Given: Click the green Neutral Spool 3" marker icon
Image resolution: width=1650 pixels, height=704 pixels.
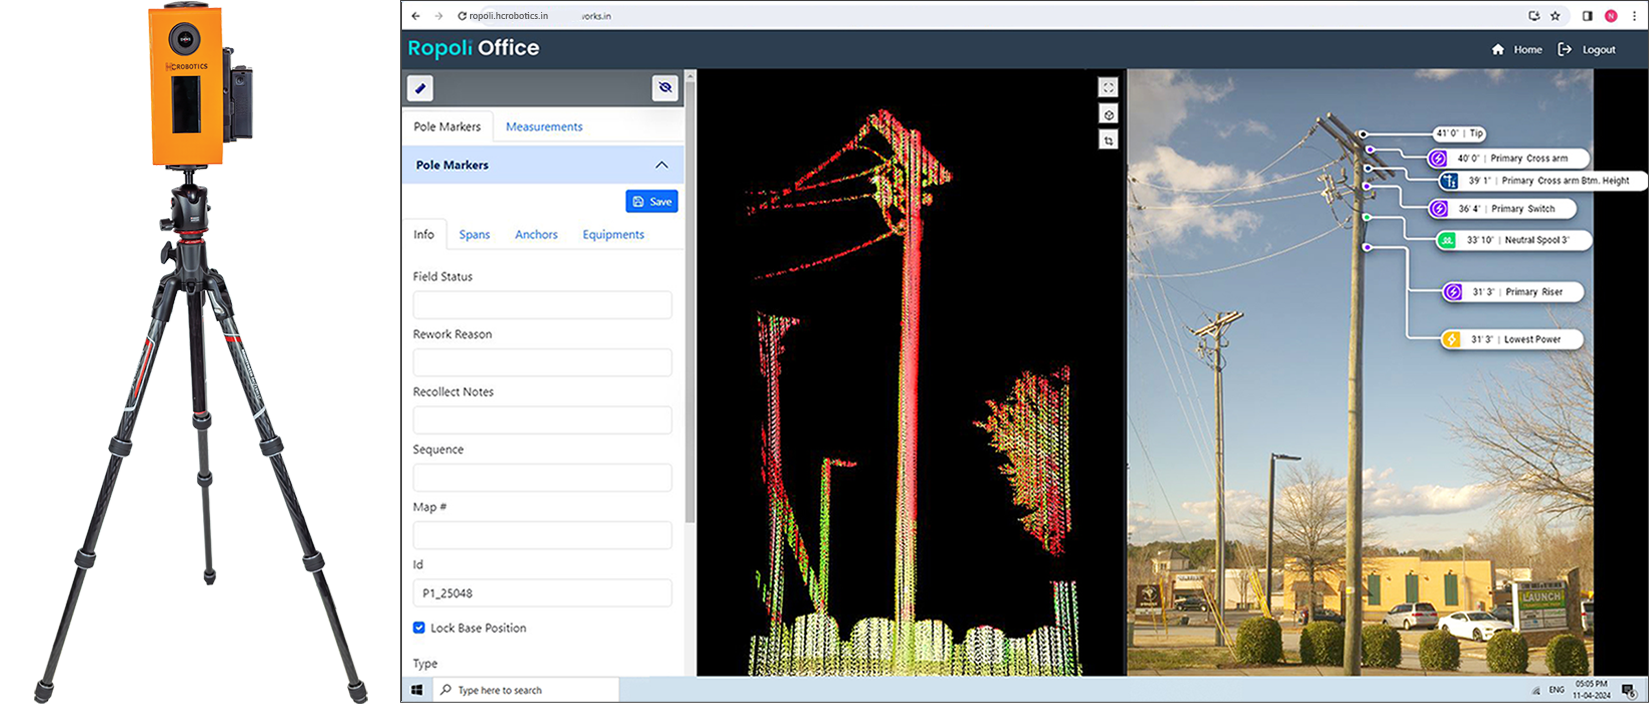Looking at the screenshot, I should click(x=1447, y=241).
